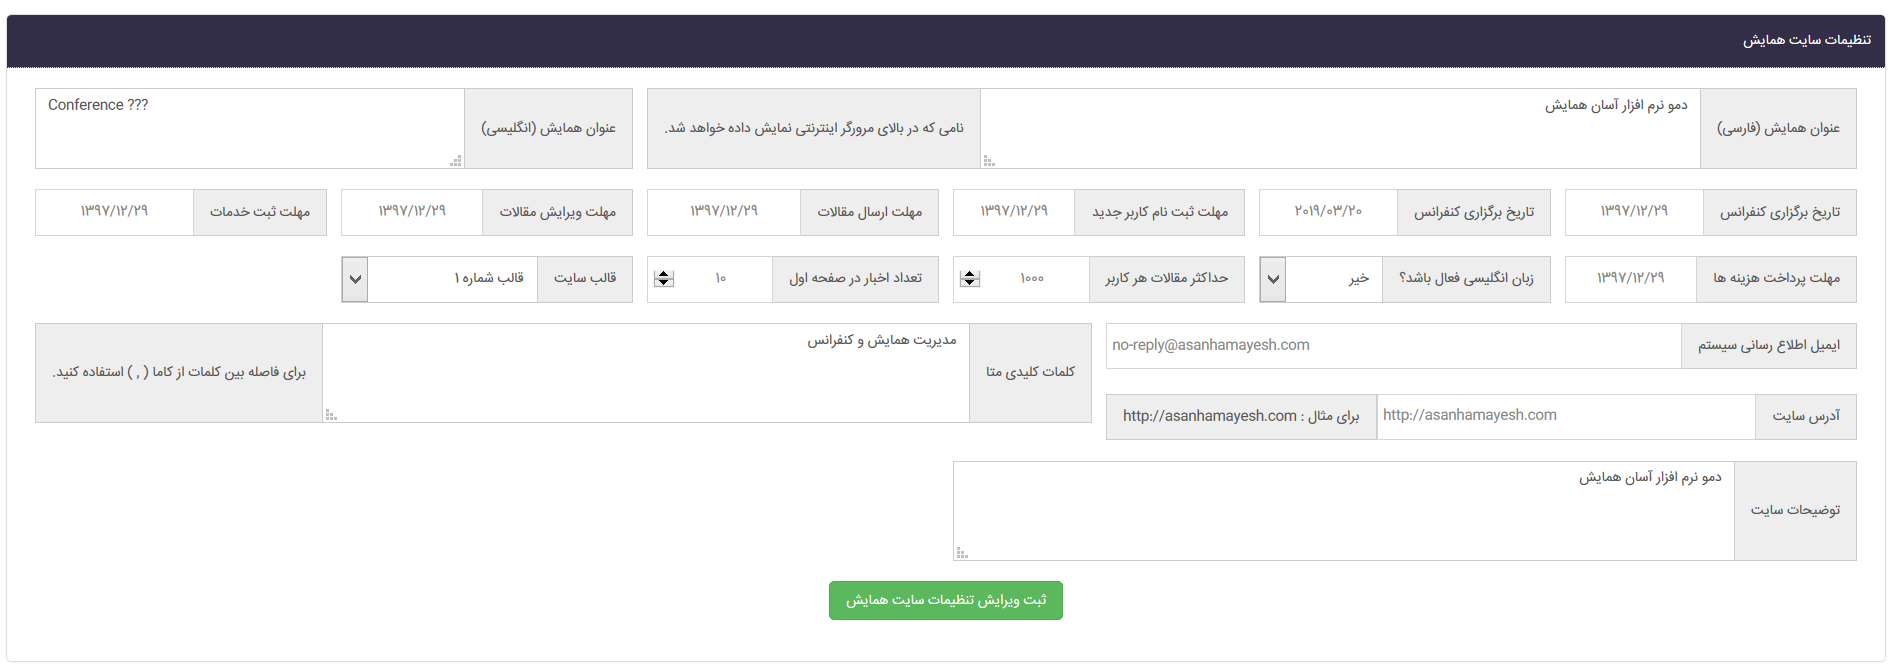Click the article editing deadline date field
The height and width of the screenshot is (672, 1898).
(412, 212)
